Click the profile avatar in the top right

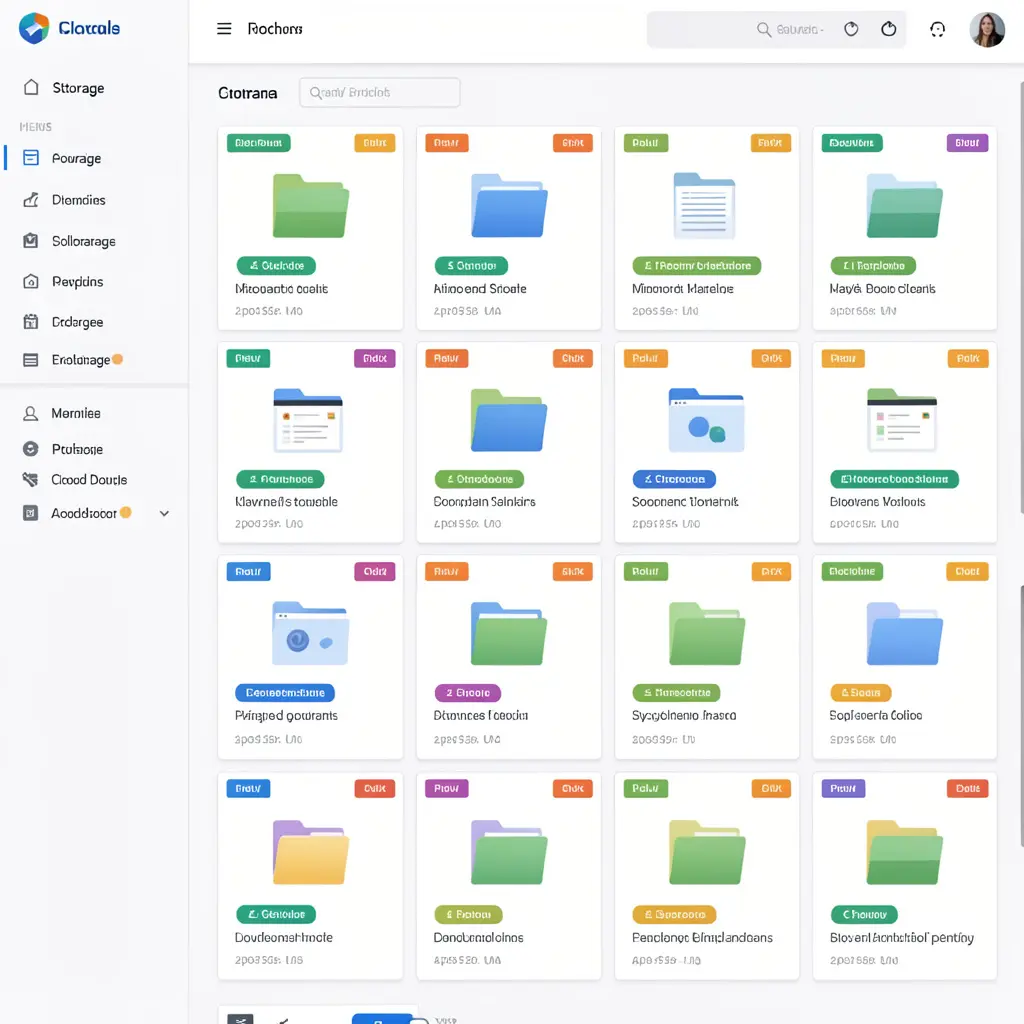click(x=987, y=29)
